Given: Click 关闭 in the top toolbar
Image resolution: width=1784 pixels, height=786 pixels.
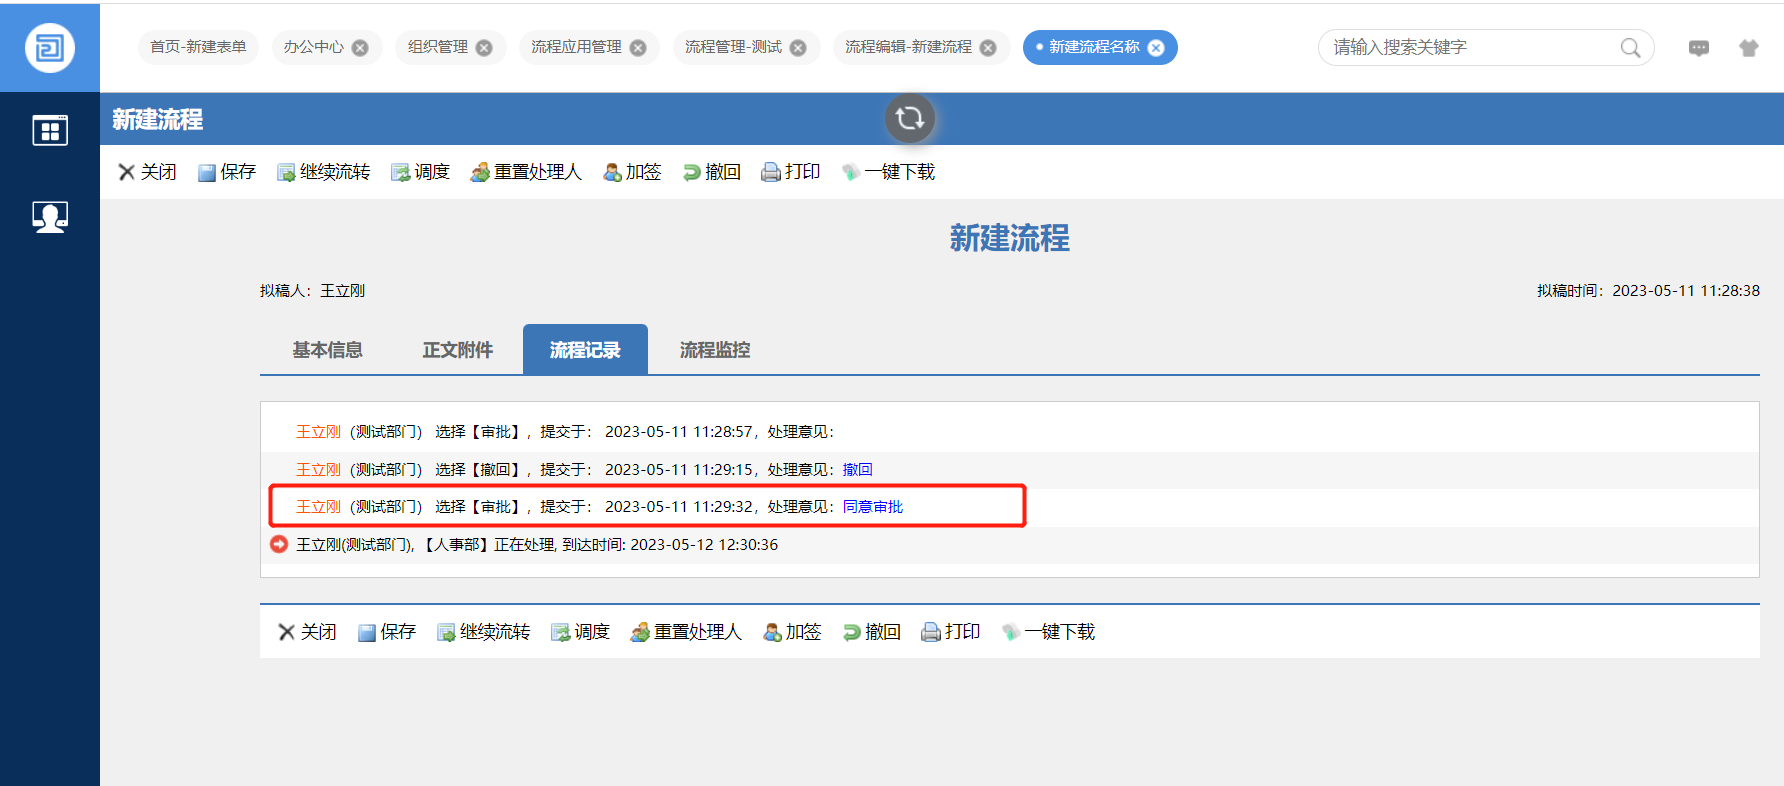Looking at the screenshot, I should click(147, 172).
